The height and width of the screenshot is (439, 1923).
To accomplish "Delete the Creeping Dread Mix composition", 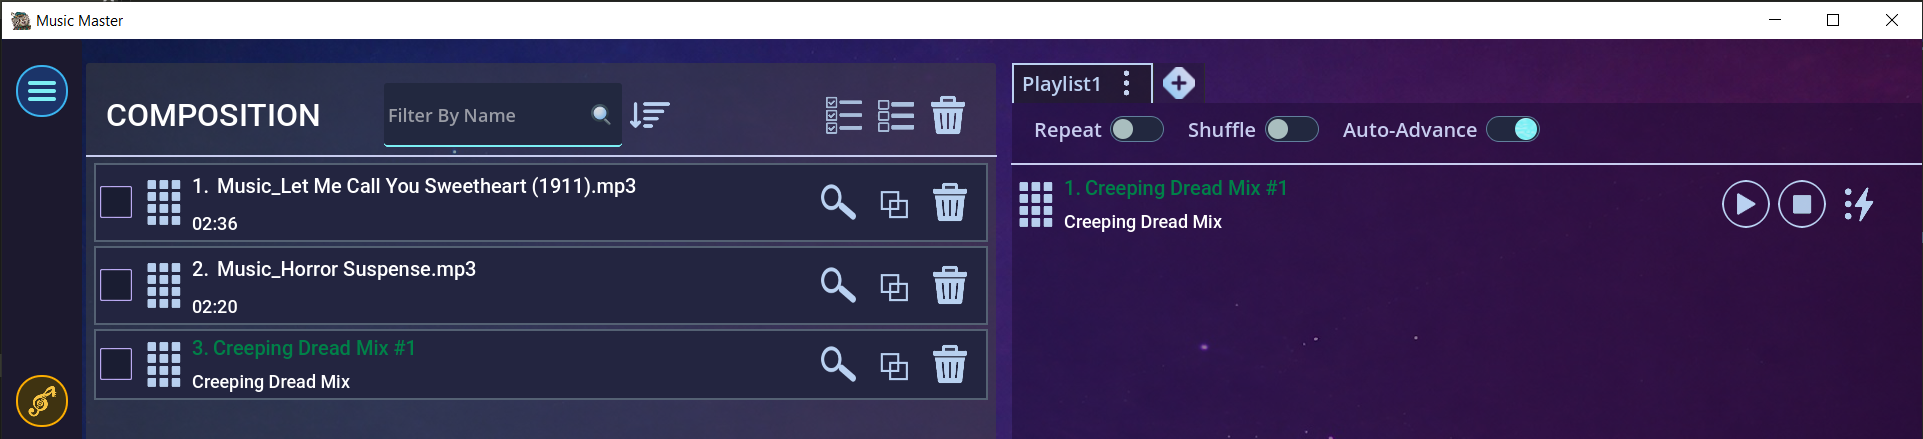I will (949, 365).
